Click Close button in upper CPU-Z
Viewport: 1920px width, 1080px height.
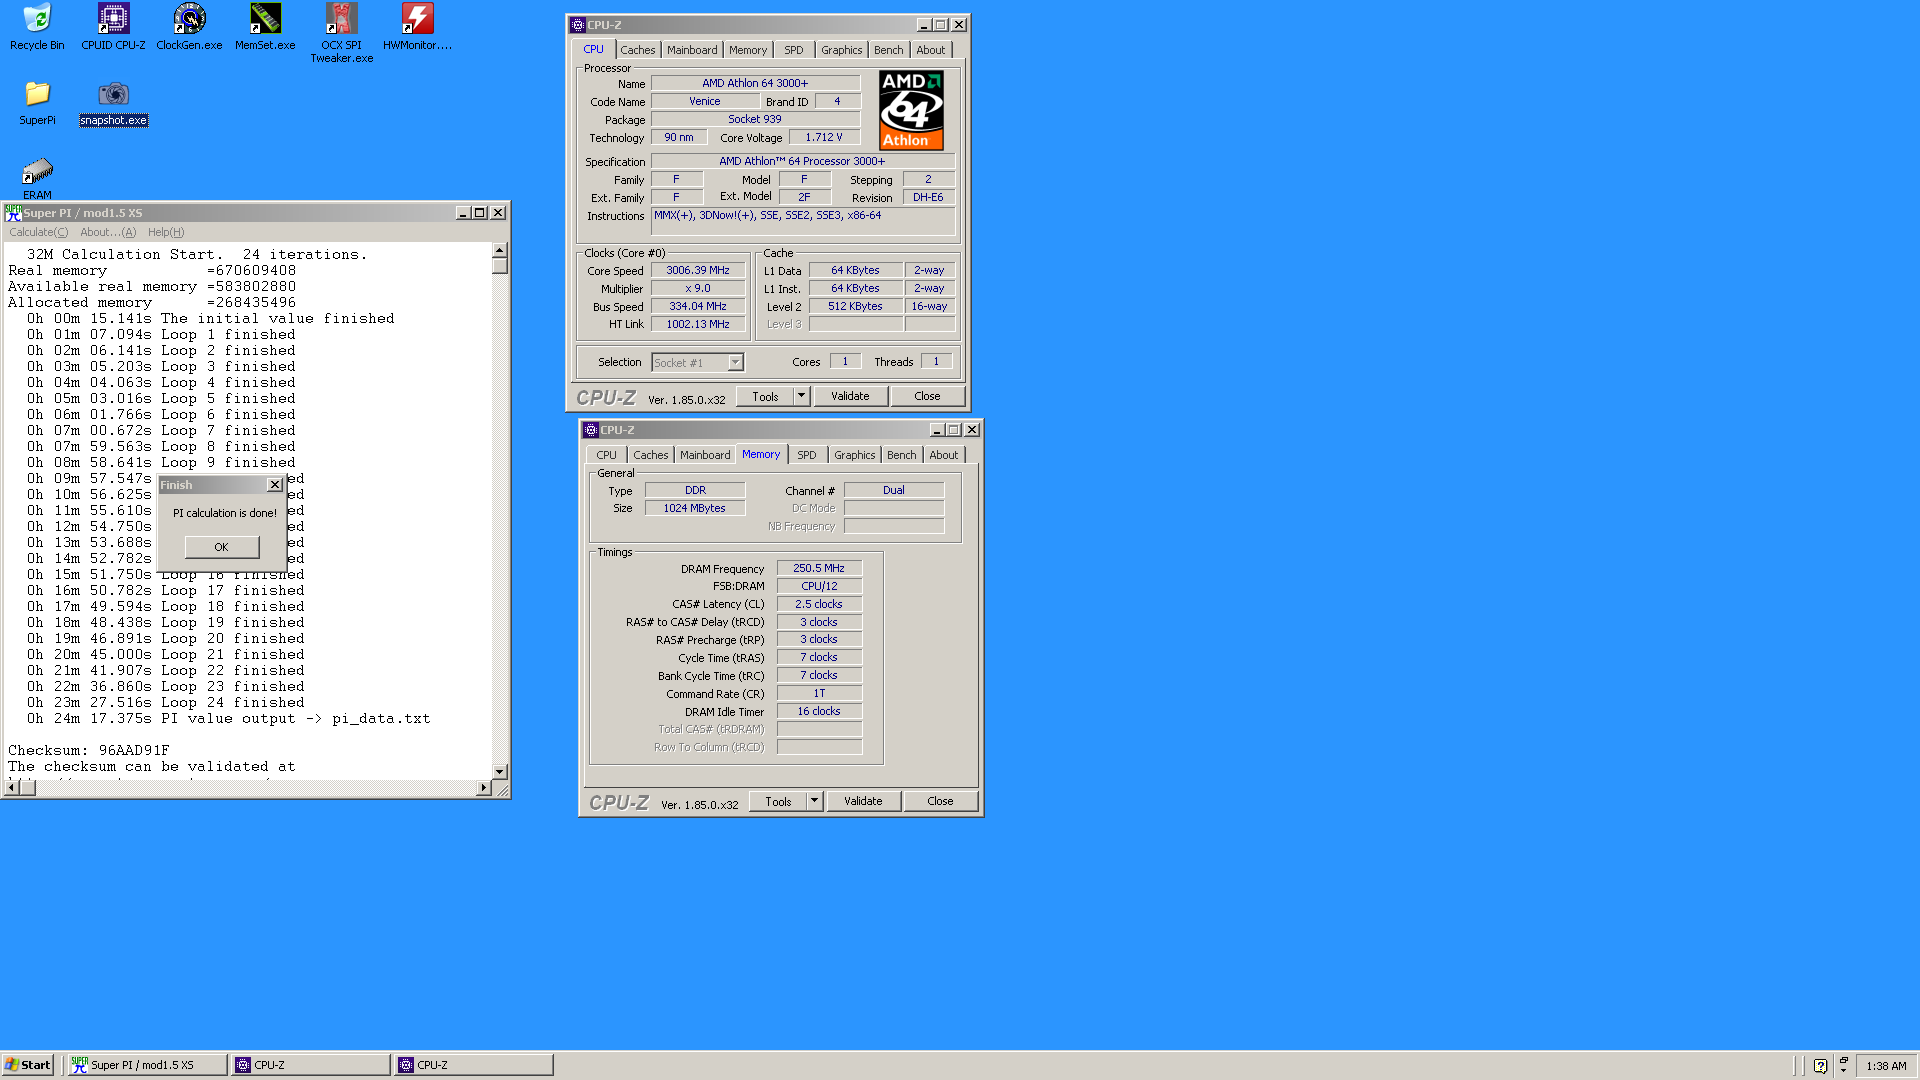(927, 396)
